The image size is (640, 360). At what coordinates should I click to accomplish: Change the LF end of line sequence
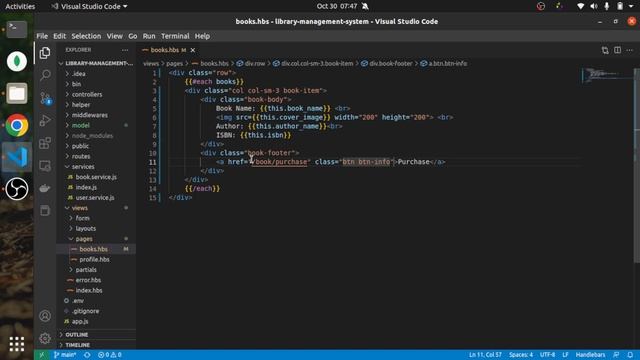[x=565, y=355]
